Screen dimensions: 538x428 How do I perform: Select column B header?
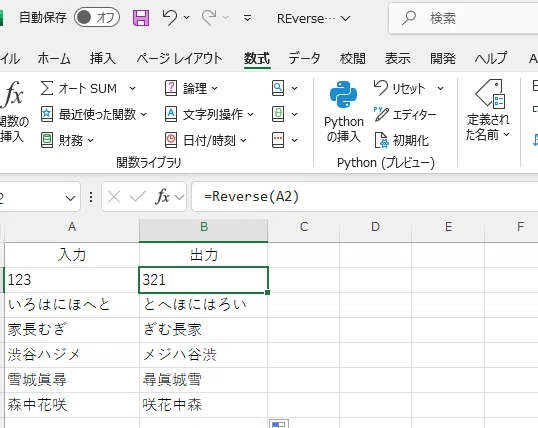203,227
